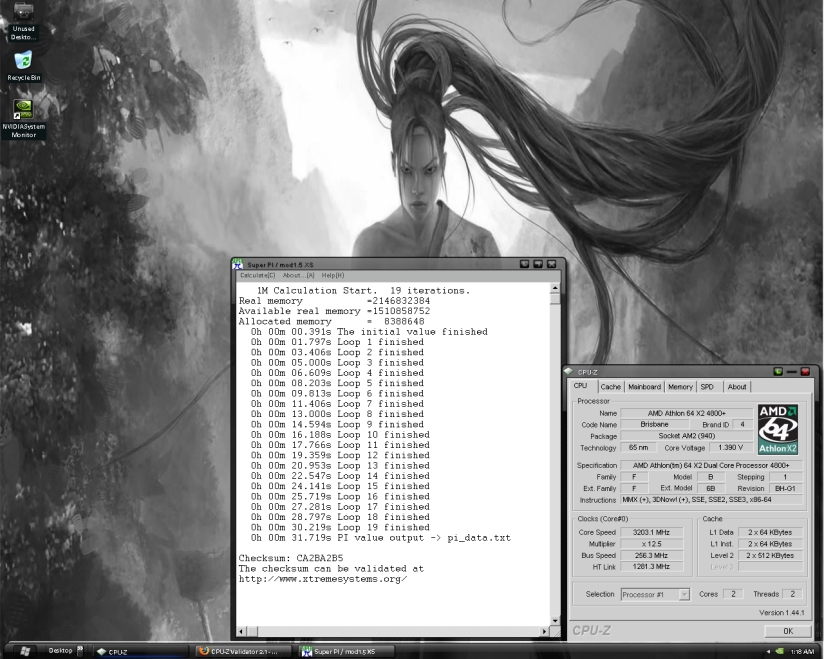
Task: Click Super PI vertical scrollbar down arrow
Action: click(554, 621)
